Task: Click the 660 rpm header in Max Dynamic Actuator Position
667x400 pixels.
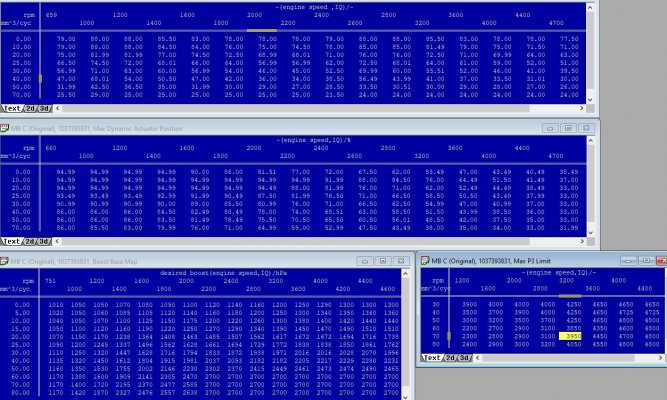Action: (x=51, y=148)
